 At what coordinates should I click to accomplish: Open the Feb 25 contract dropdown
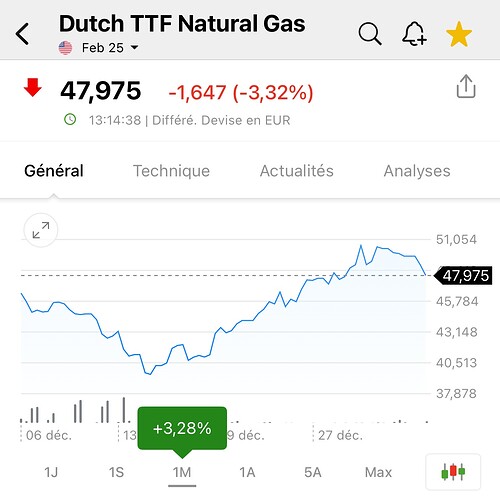[x=110, y=48]
